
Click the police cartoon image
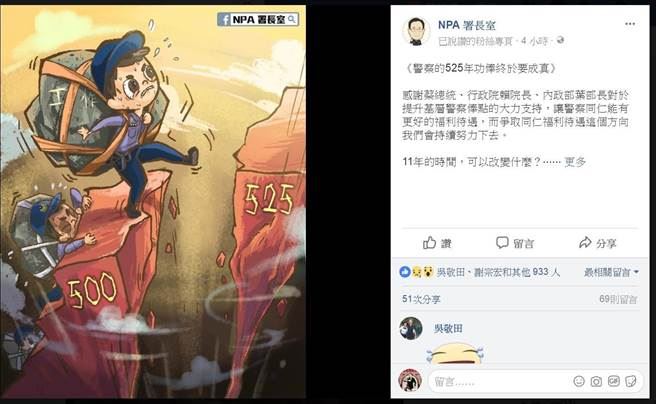pos(153,202)
